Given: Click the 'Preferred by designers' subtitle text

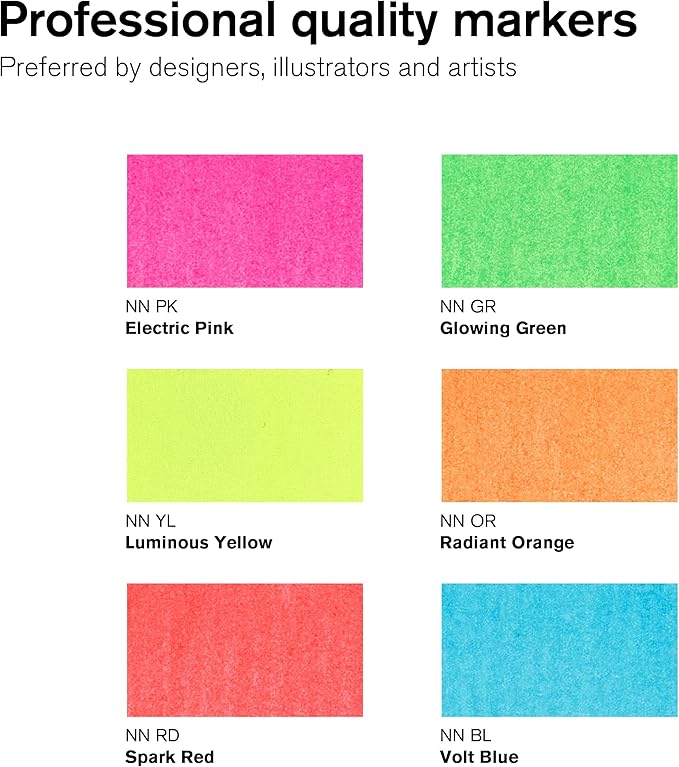Looking at the screenshot, I should point(258,68).
